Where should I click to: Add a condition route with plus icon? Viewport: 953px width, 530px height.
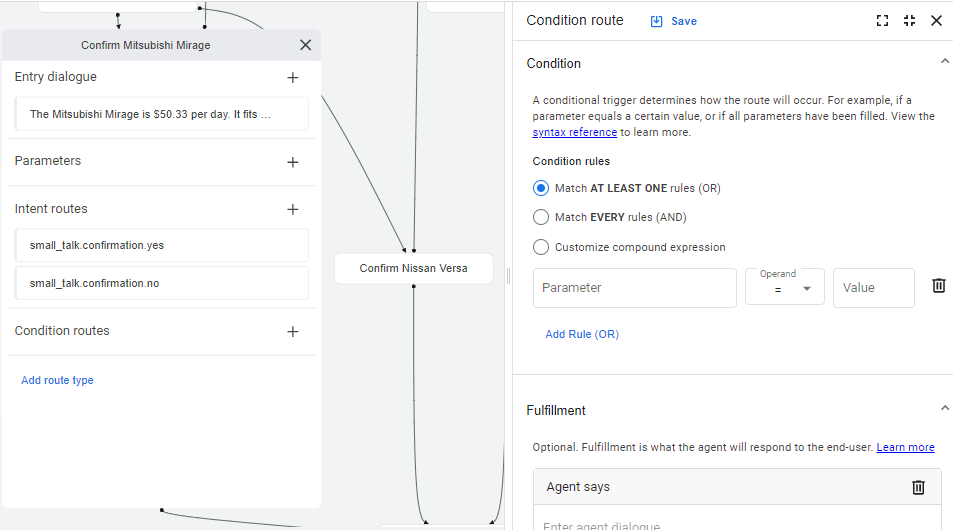pyautogui.click(x=293, y=332)
